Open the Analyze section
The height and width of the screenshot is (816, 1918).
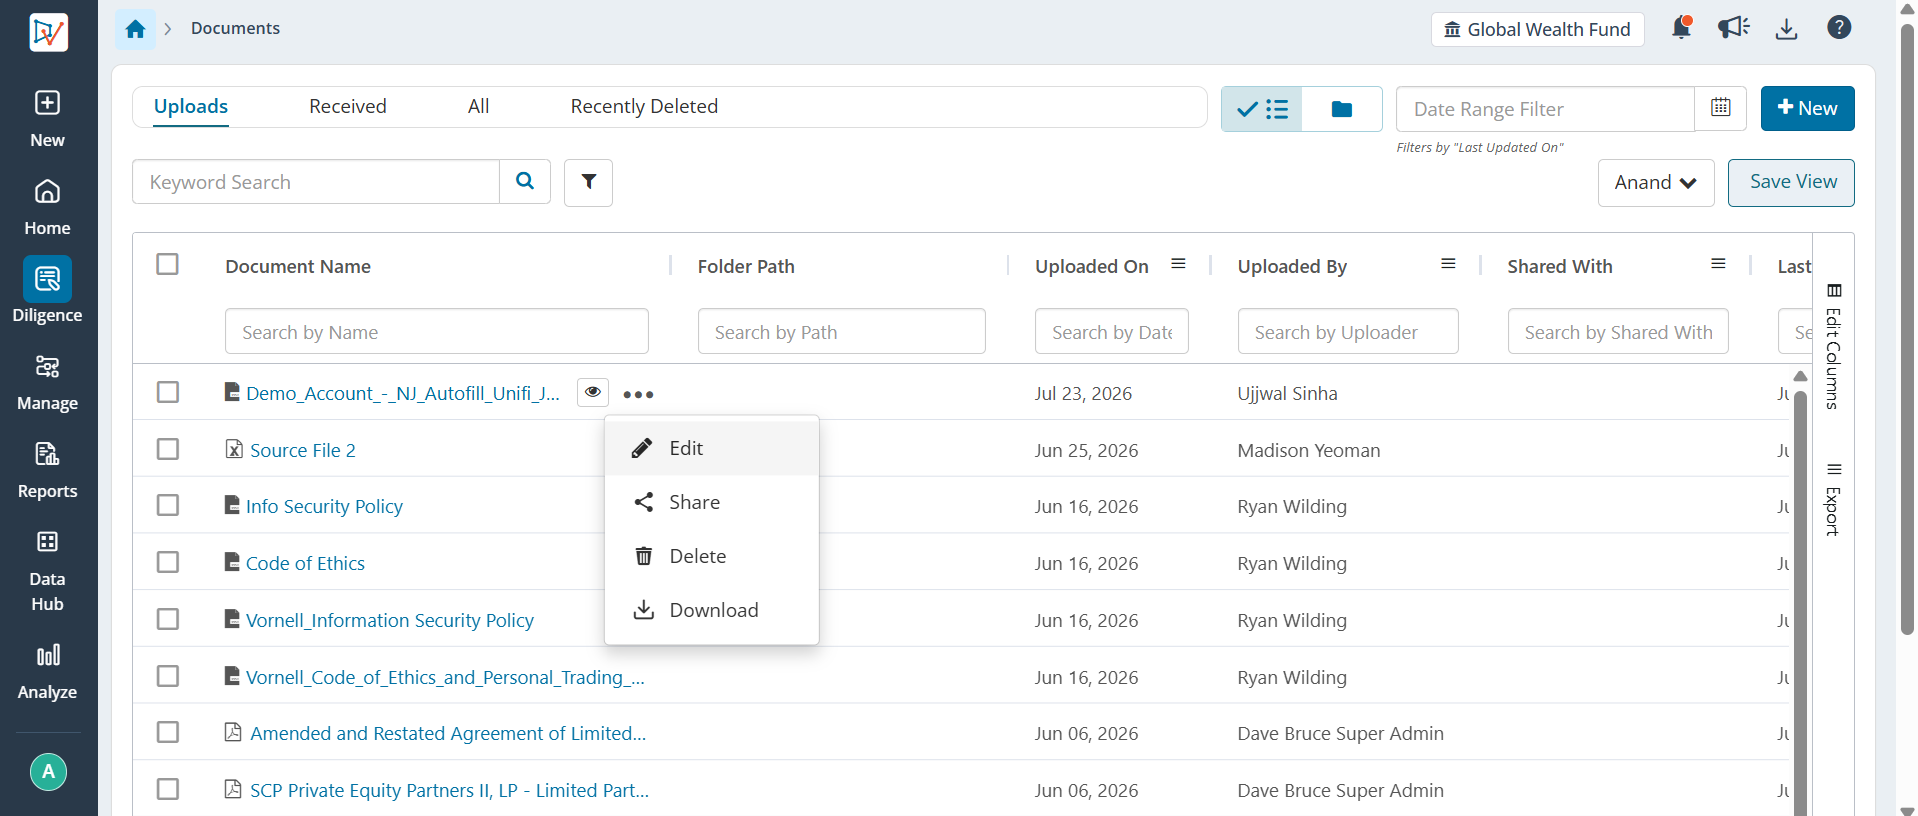[x=47, y=671]
